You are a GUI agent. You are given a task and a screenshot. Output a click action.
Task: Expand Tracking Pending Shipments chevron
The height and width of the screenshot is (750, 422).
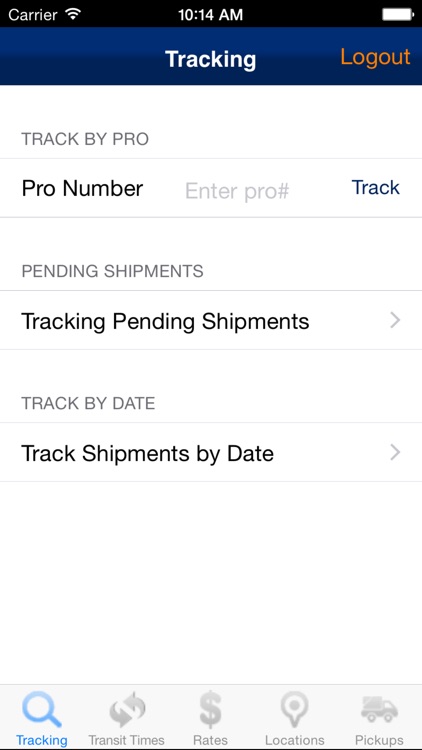coord(395,320)
